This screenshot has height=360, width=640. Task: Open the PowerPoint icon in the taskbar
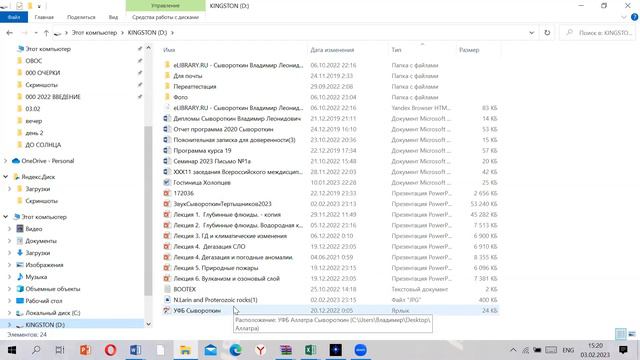tap(85, 350)
